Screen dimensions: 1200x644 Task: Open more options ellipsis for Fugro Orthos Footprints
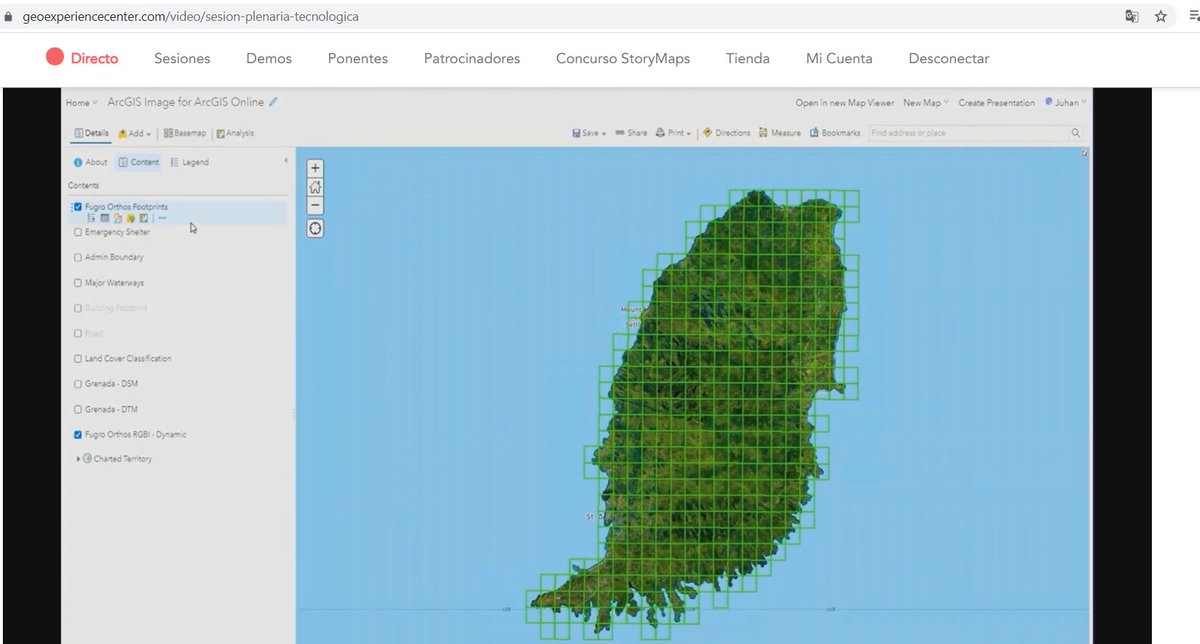[x=163, y=217]
